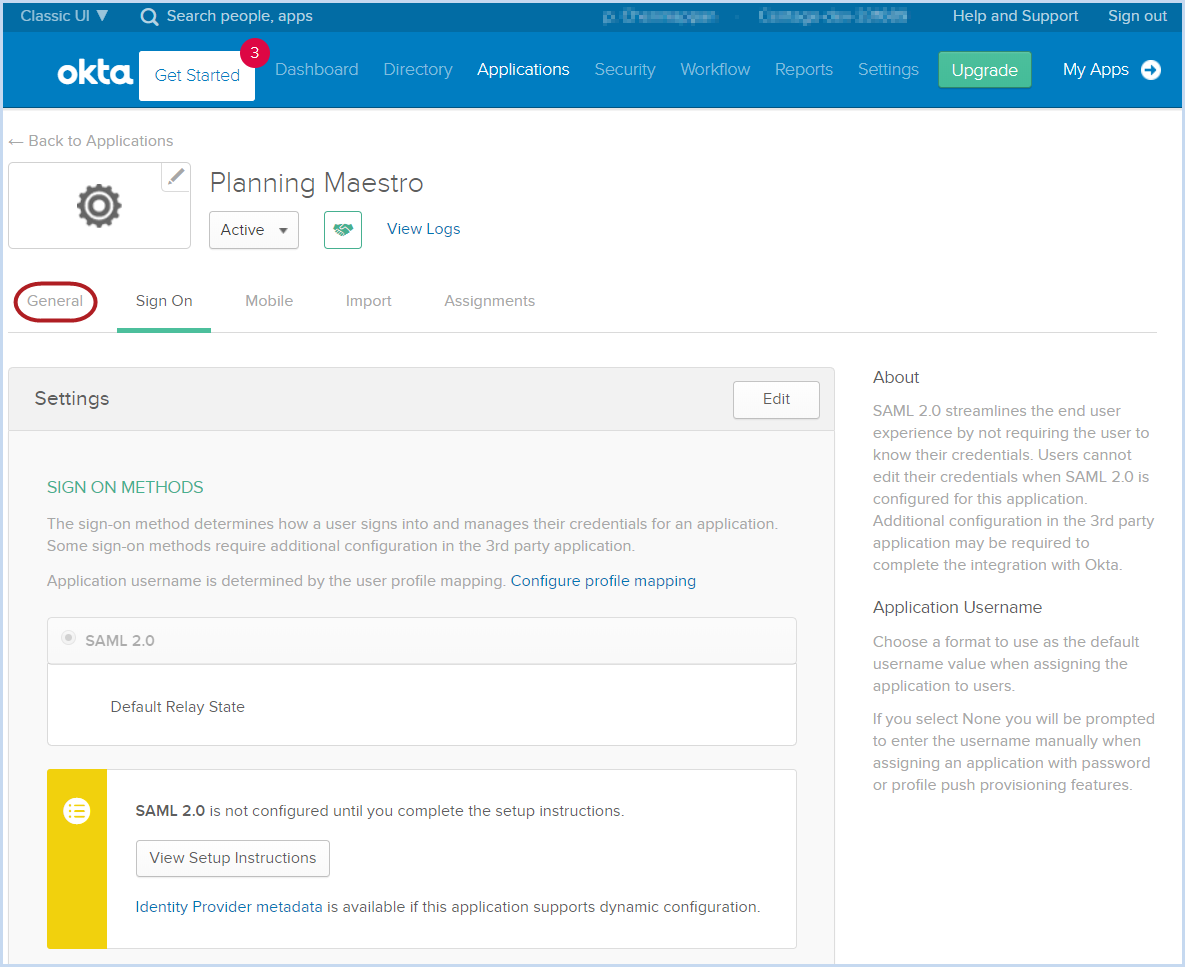Click the Okta logo
The image size is (1185, 967).
95,73
